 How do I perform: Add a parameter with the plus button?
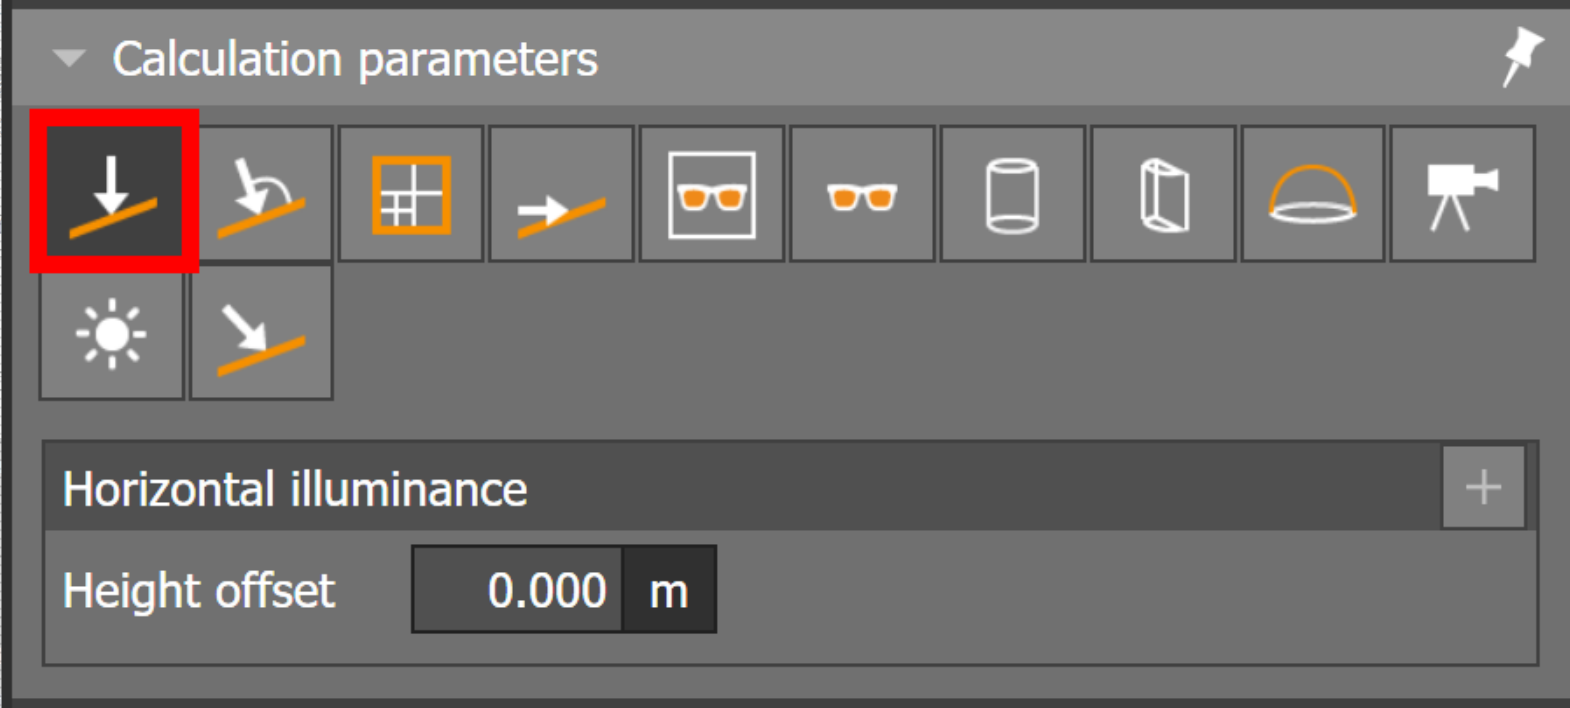[x=1483, y=487]
